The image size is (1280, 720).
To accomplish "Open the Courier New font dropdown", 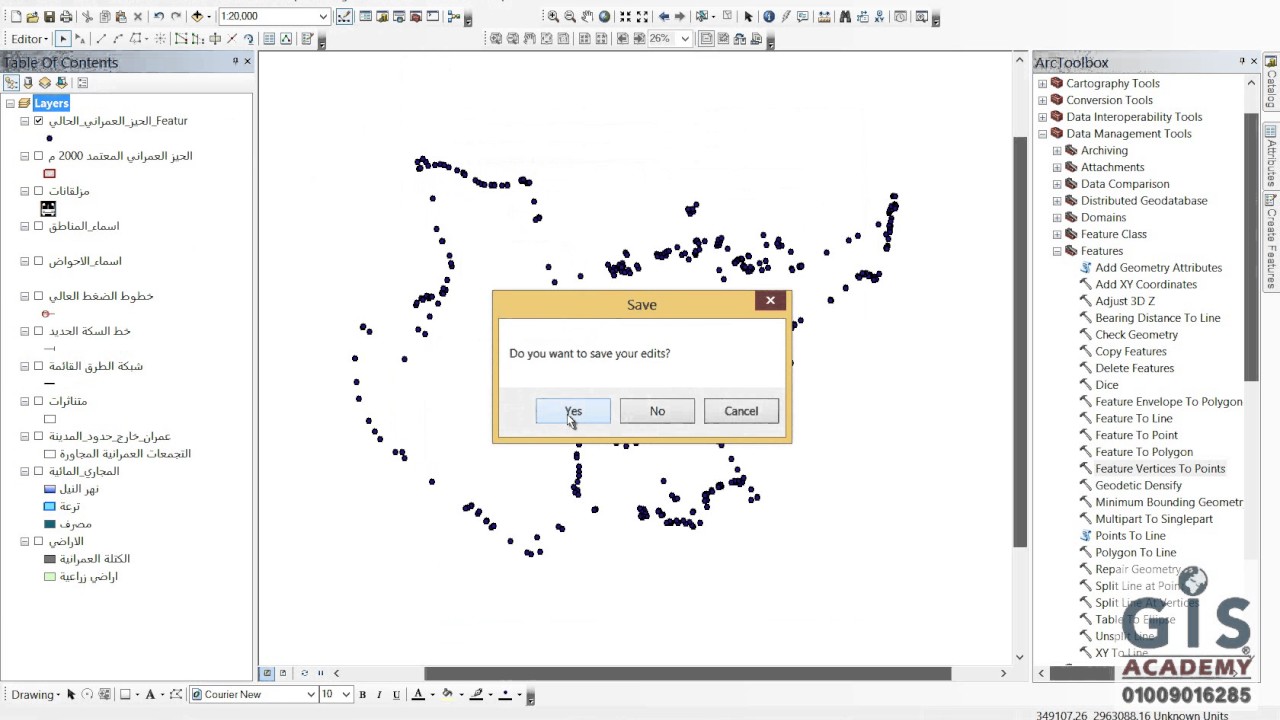I will (x=311, y=694).
